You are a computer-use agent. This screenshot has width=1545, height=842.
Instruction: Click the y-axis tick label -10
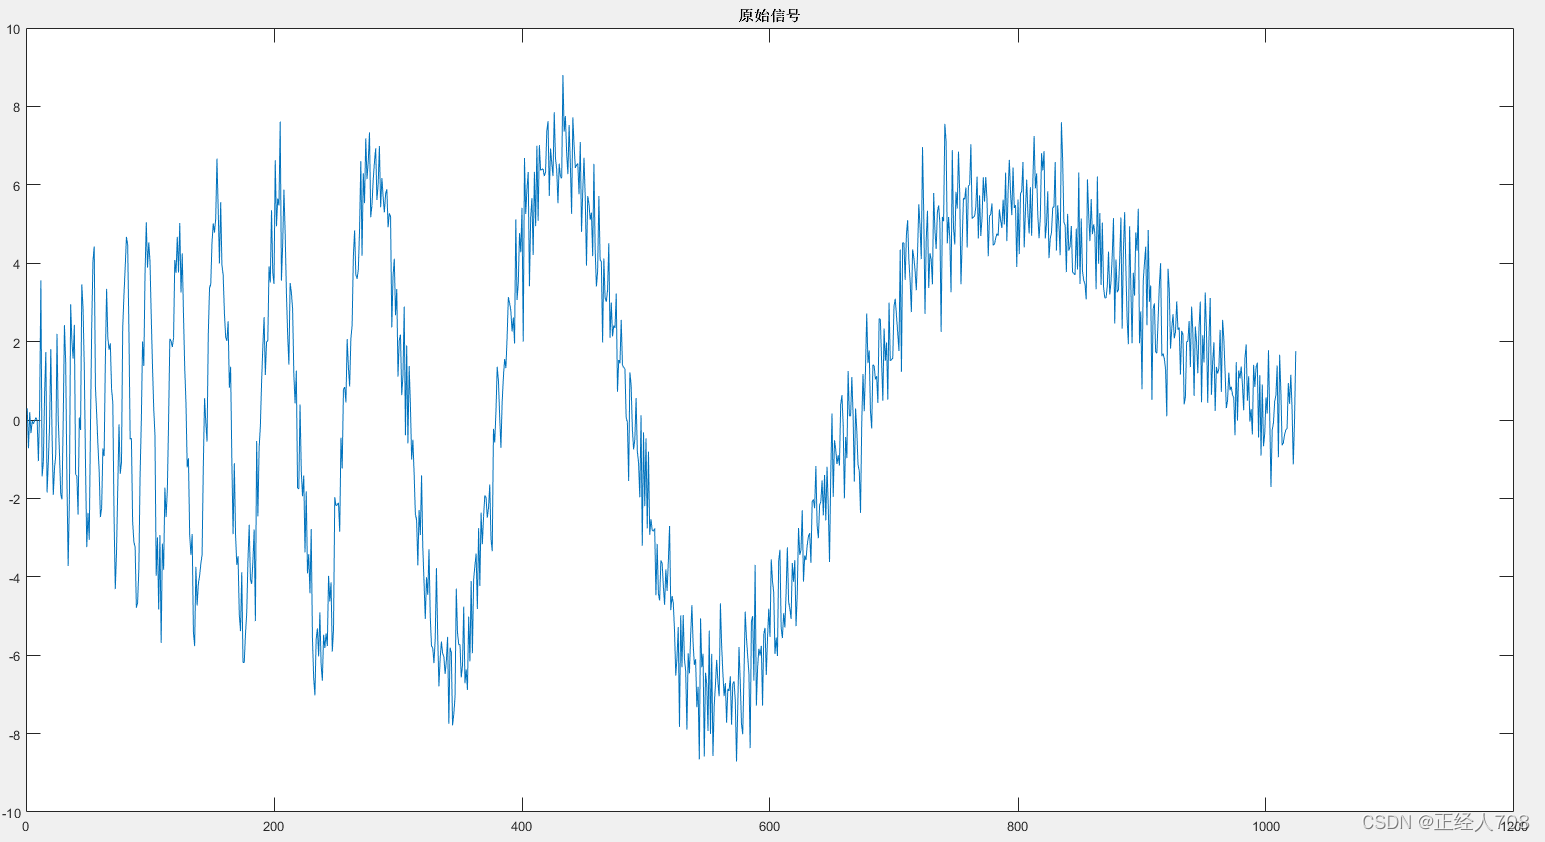click(11, 812)
